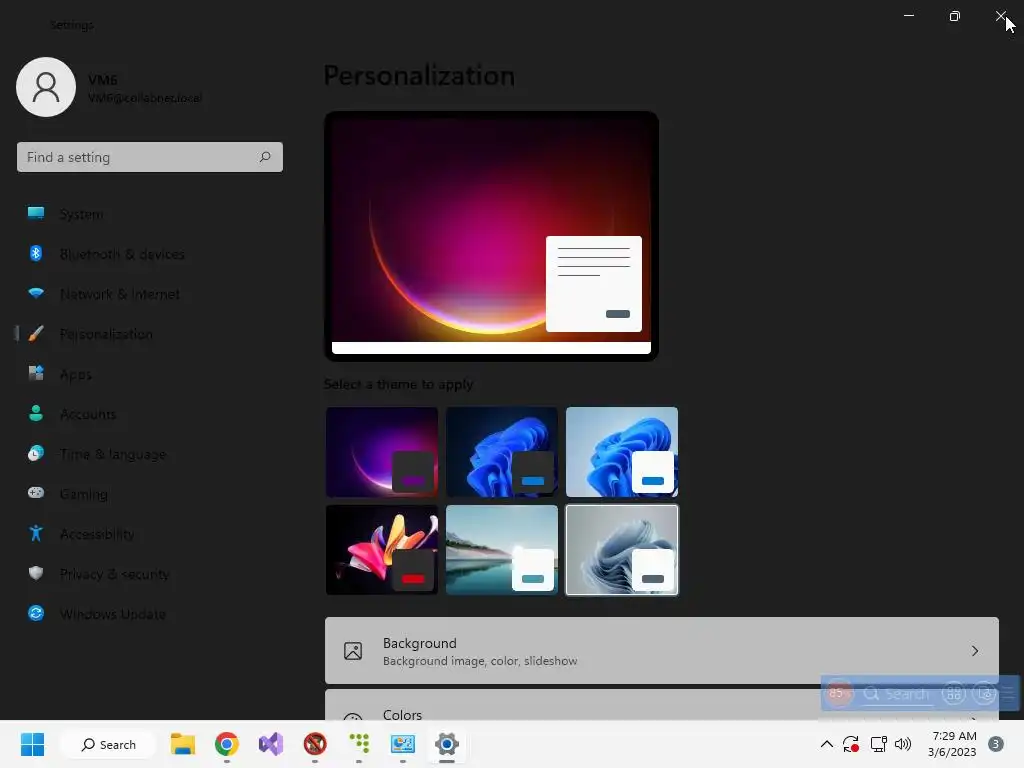Click the taskbar Search box
1024x768 pixels.
pyautogui.click(x=108, y=744)
